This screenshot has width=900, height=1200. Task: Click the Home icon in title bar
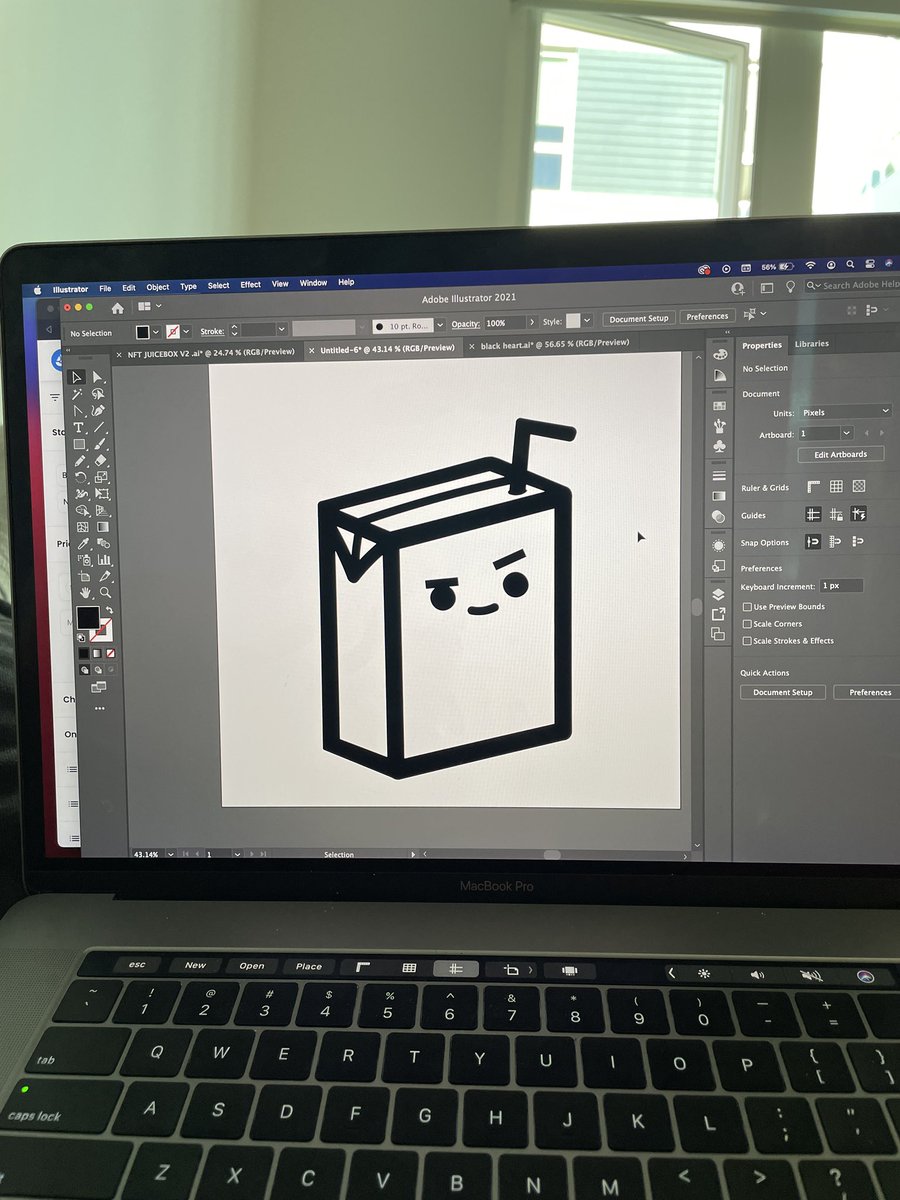coord(117,308)
